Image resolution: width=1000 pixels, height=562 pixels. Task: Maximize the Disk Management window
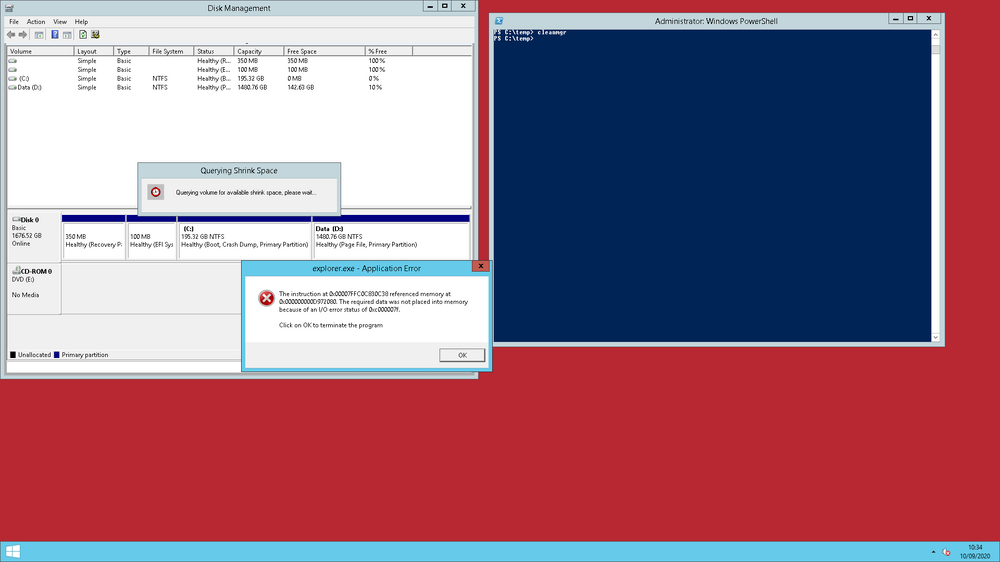[x=445, y=6]
